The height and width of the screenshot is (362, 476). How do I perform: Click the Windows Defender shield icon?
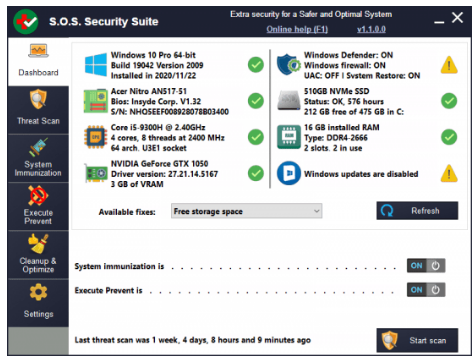click(x=289, y=65)
